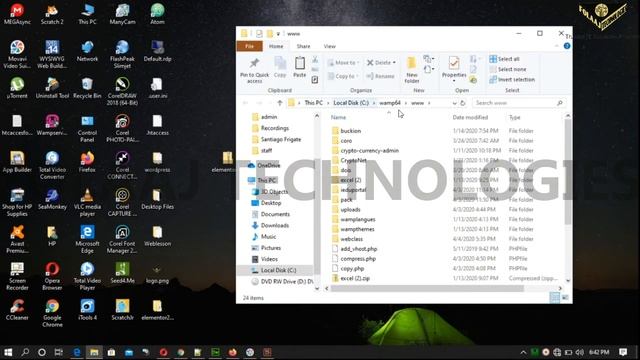
Task: Select Santiago Frigate in navigation pane
Action: 281,140
